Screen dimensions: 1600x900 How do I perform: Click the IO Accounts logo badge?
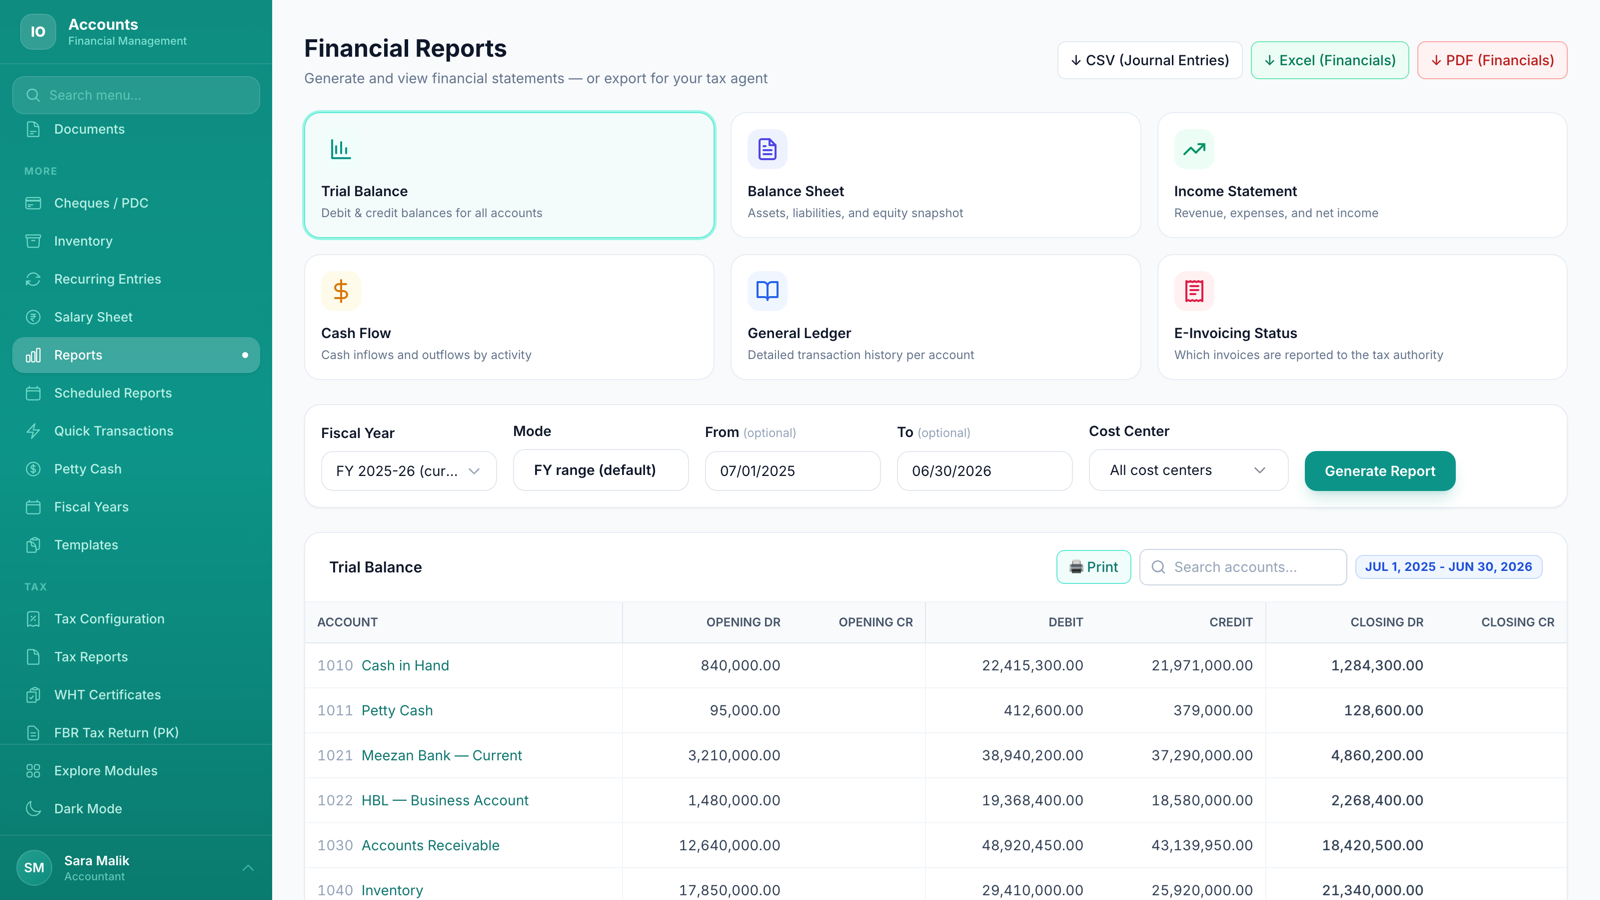point(38,32)
